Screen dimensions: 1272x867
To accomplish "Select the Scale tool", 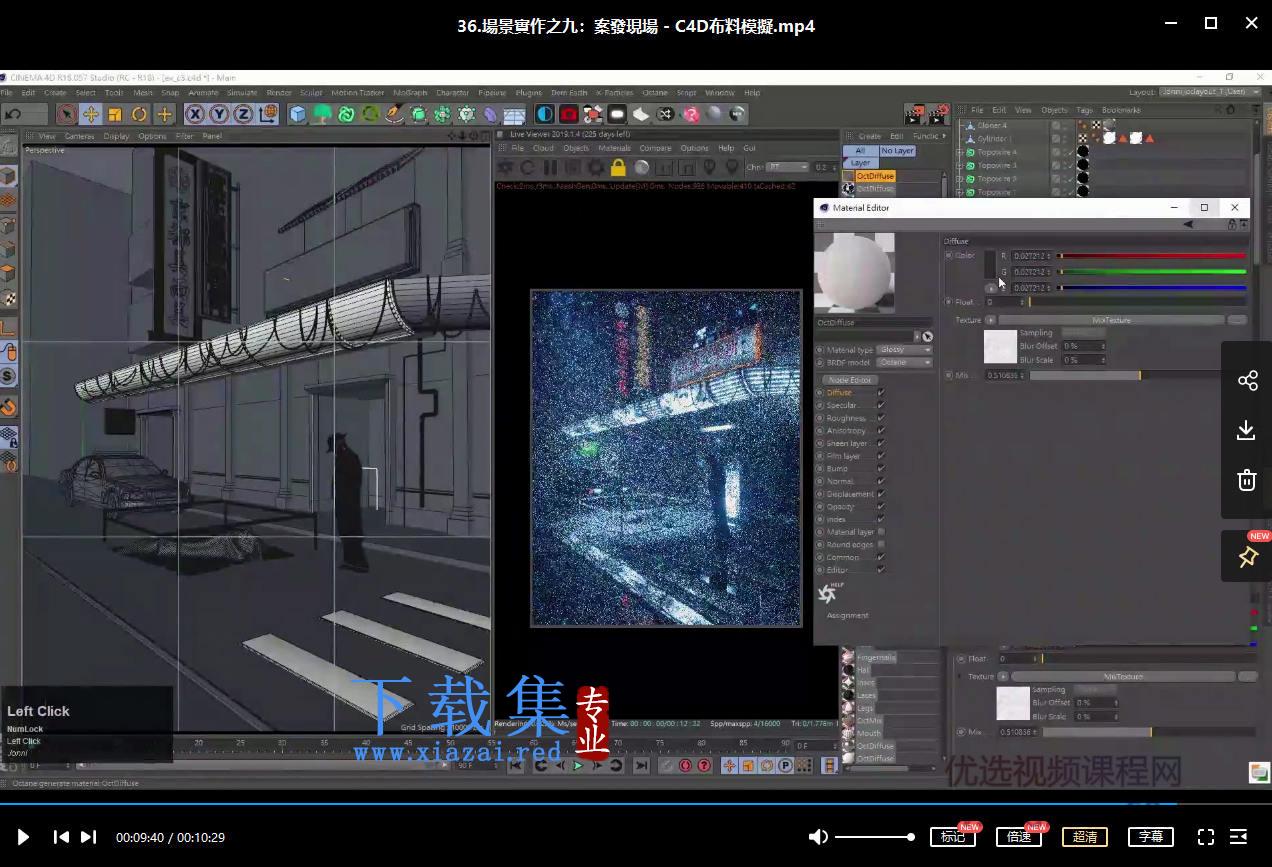I will coord(115,114).
